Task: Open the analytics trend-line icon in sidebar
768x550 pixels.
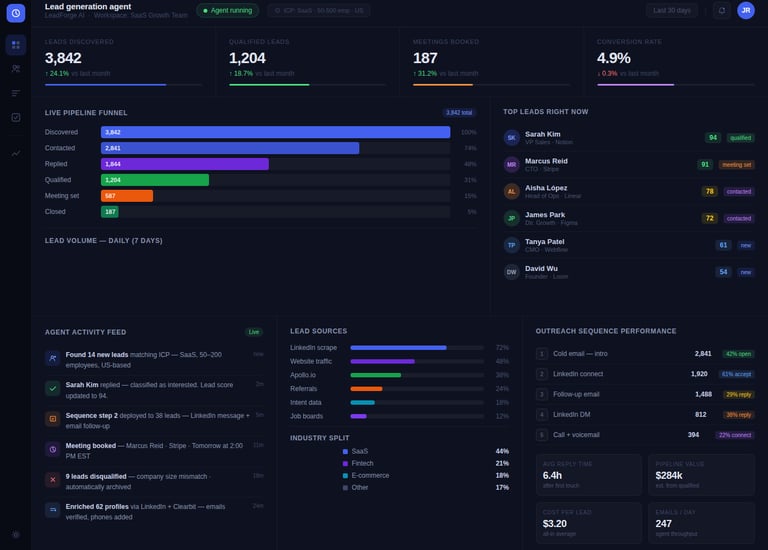Action: [x=16, y=153]
